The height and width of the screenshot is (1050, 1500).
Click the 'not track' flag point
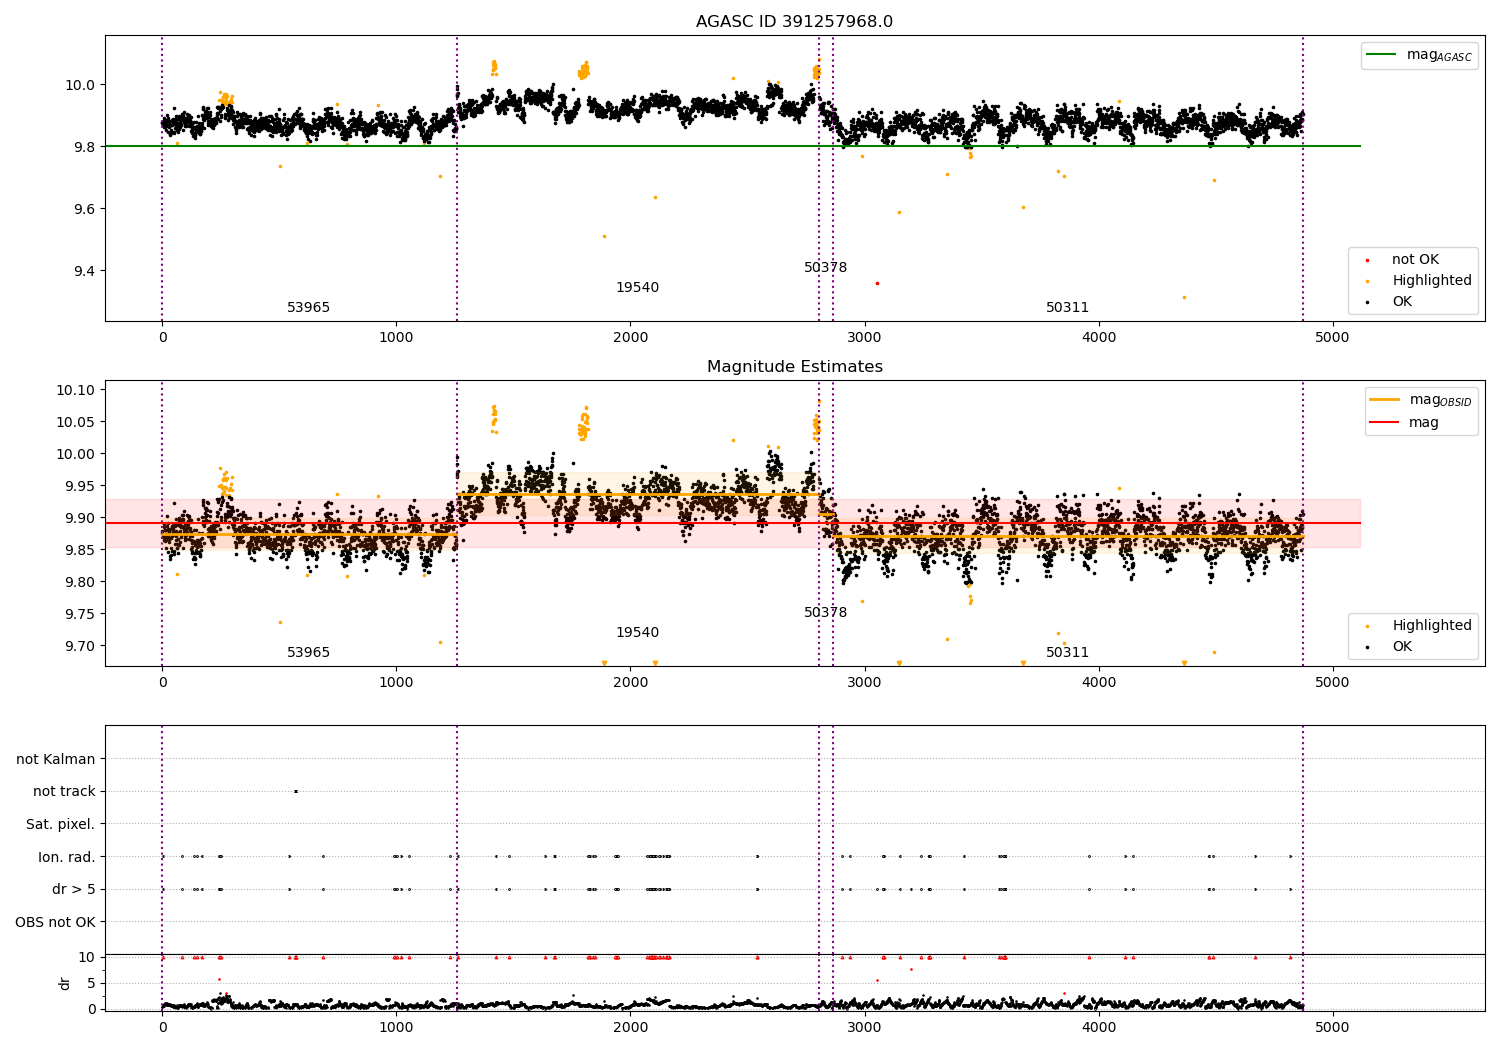click(x=296, y=791)
